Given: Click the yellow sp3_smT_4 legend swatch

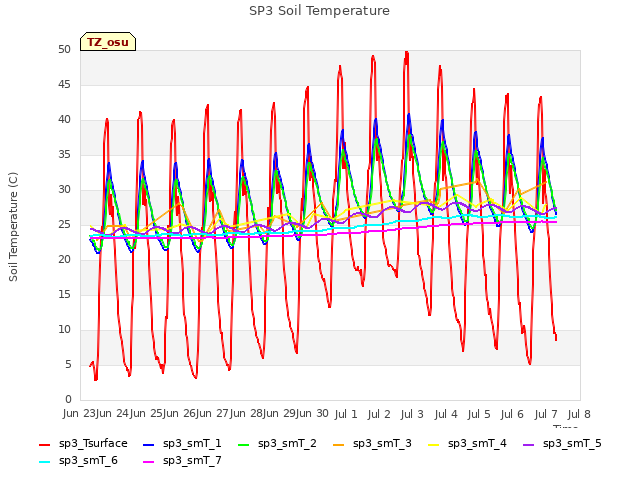Looking at the screenshot, I should pyautogui.click(x=433, y=445).
